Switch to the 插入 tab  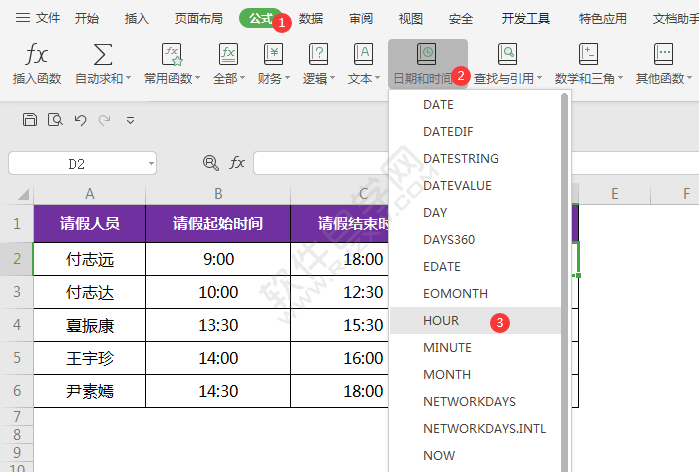tap(136, 18)
